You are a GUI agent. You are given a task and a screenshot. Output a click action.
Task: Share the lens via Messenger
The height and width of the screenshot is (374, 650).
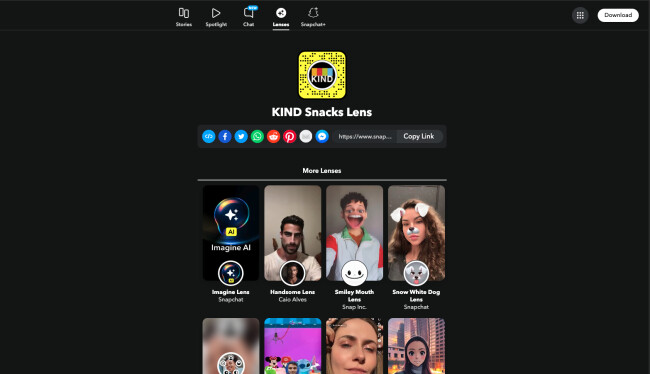(x=322, y=136)
